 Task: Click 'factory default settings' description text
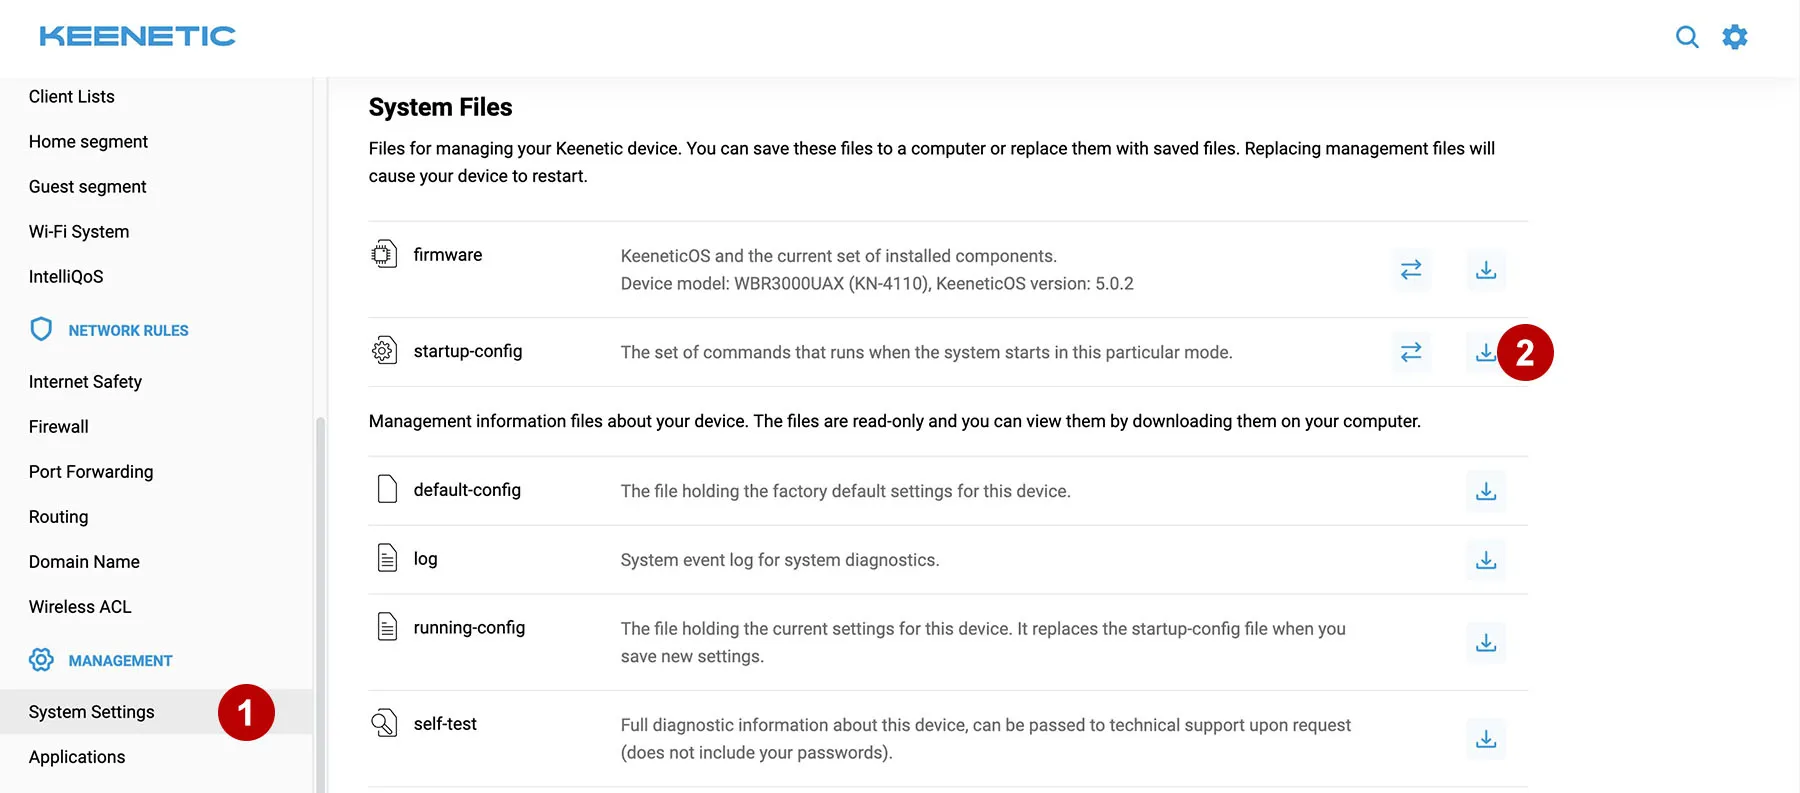[x=848, y=491]
